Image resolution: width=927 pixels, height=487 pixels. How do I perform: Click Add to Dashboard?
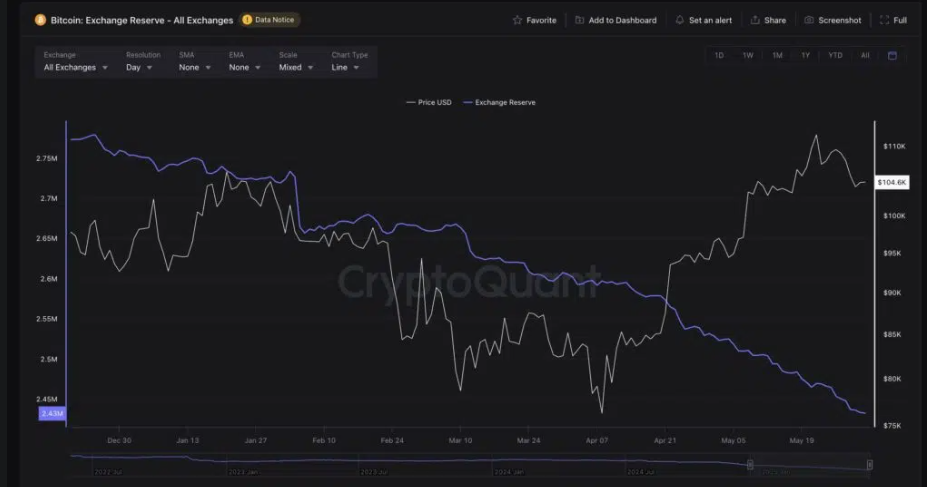click(x=615, y=20)
